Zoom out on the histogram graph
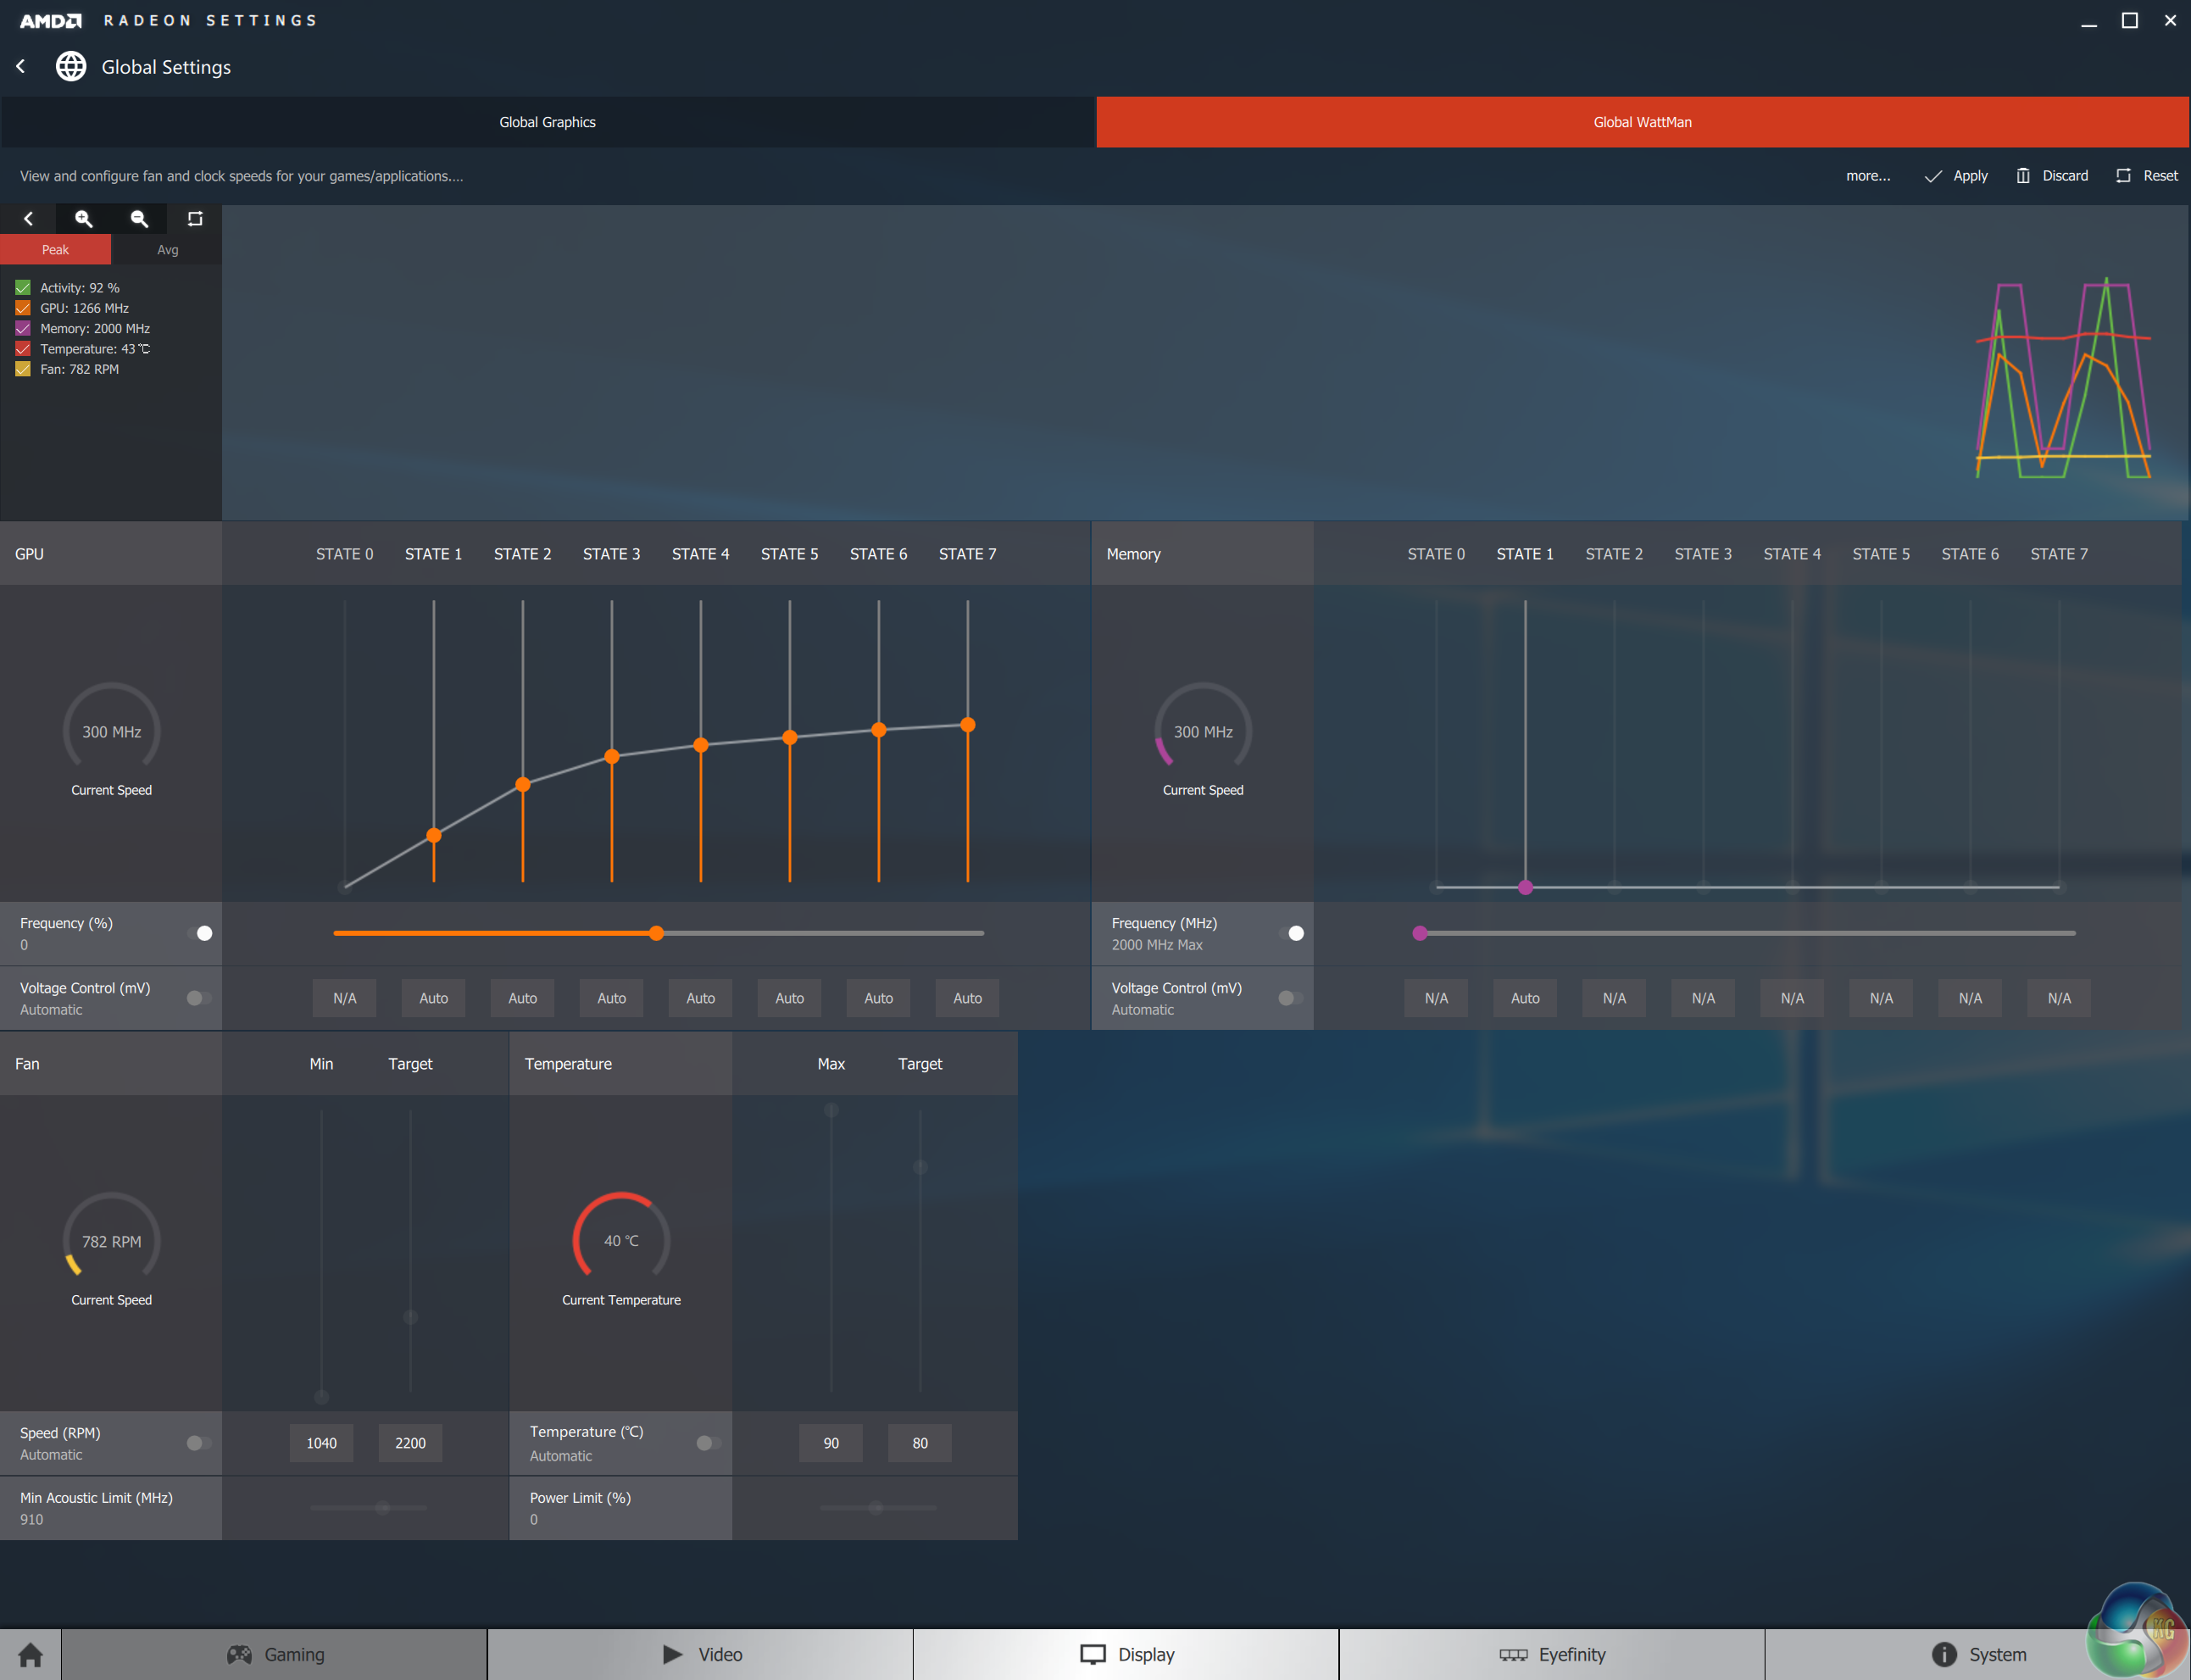2191x1680 pixels. click(x=139, y=219)
